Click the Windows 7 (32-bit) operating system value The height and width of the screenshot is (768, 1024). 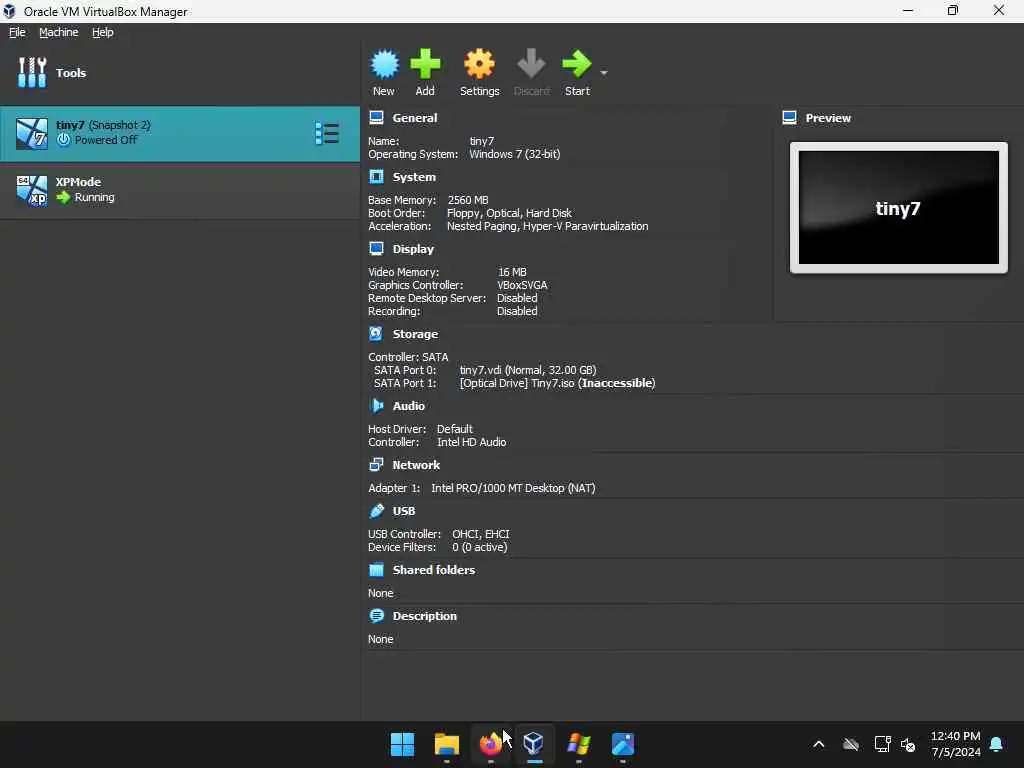pyautogui.click(x=515, y=154)
